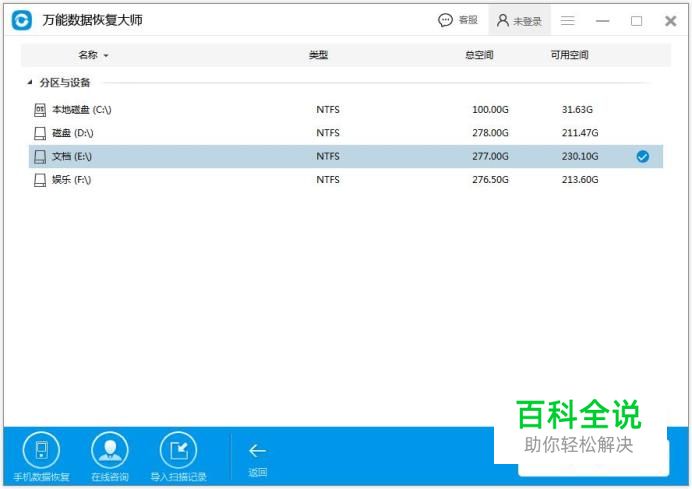
Task: Click 31.63G free space value
Action: click(x=577, y=109)
